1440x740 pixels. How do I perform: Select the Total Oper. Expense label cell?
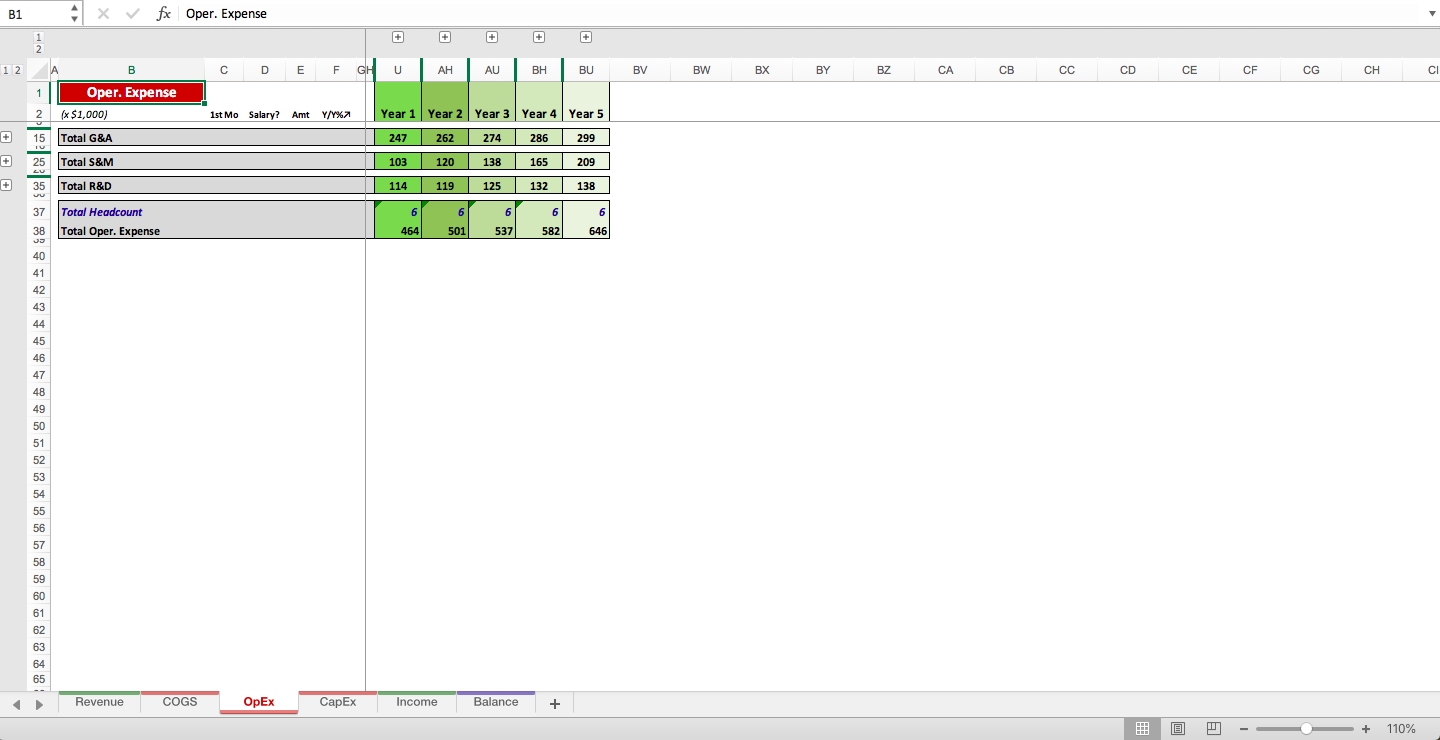pyautogui.click(x=131, y=230)
